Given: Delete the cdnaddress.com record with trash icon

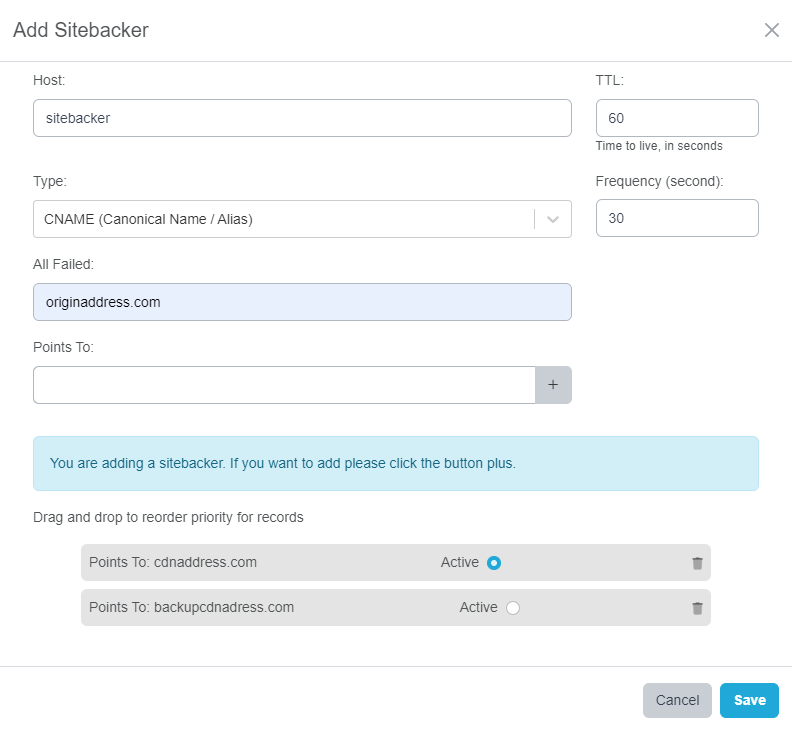Looking at the screenshot, I should (697, 563).
